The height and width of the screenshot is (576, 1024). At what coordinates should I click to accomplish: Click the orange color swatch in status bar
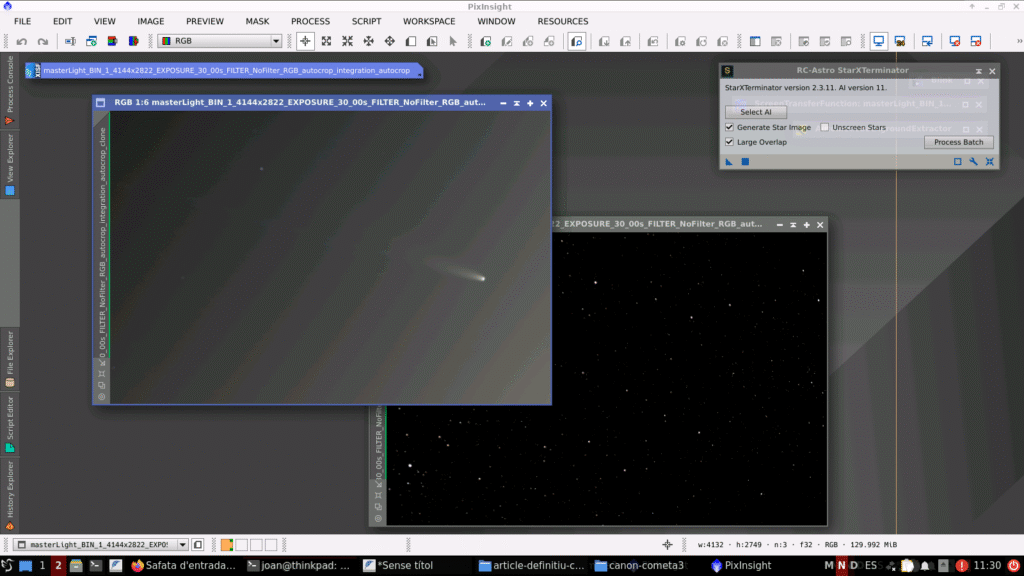point(227,545)
